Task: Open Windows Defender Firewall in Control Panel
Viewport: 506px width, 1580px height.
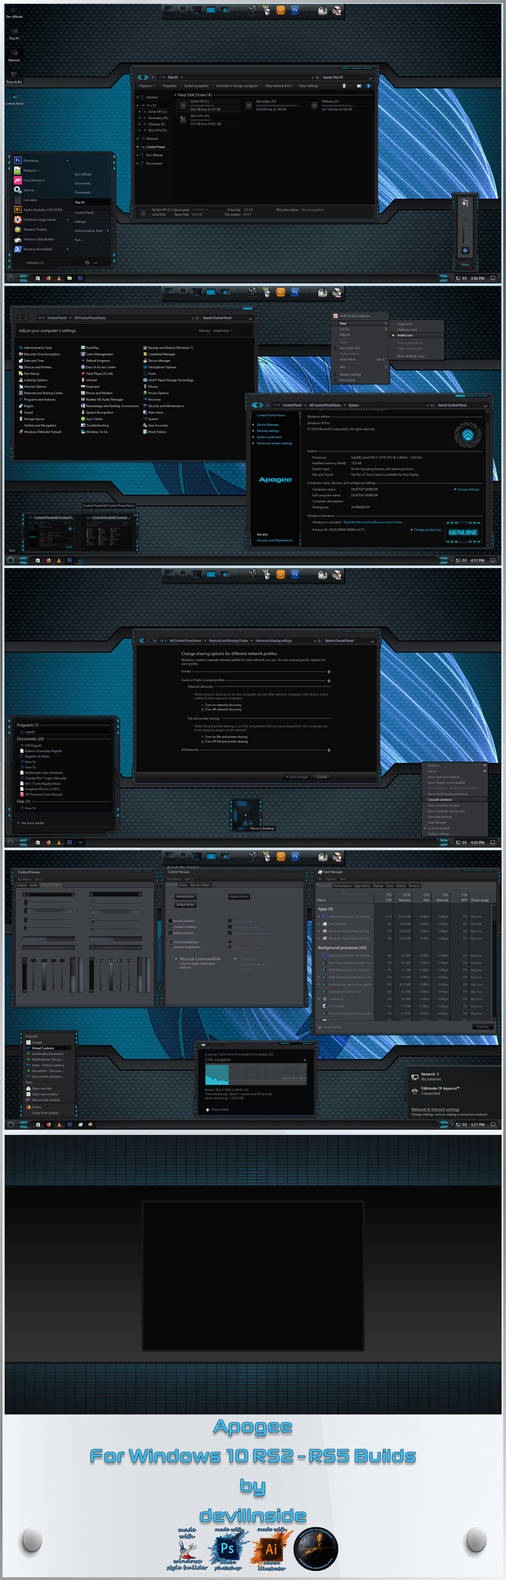Action: [41, 432]
